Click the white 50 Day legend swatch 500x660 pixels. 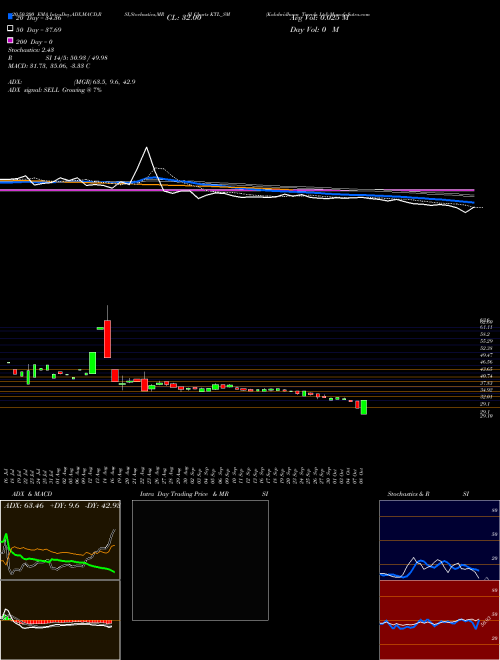coord(10,29)
